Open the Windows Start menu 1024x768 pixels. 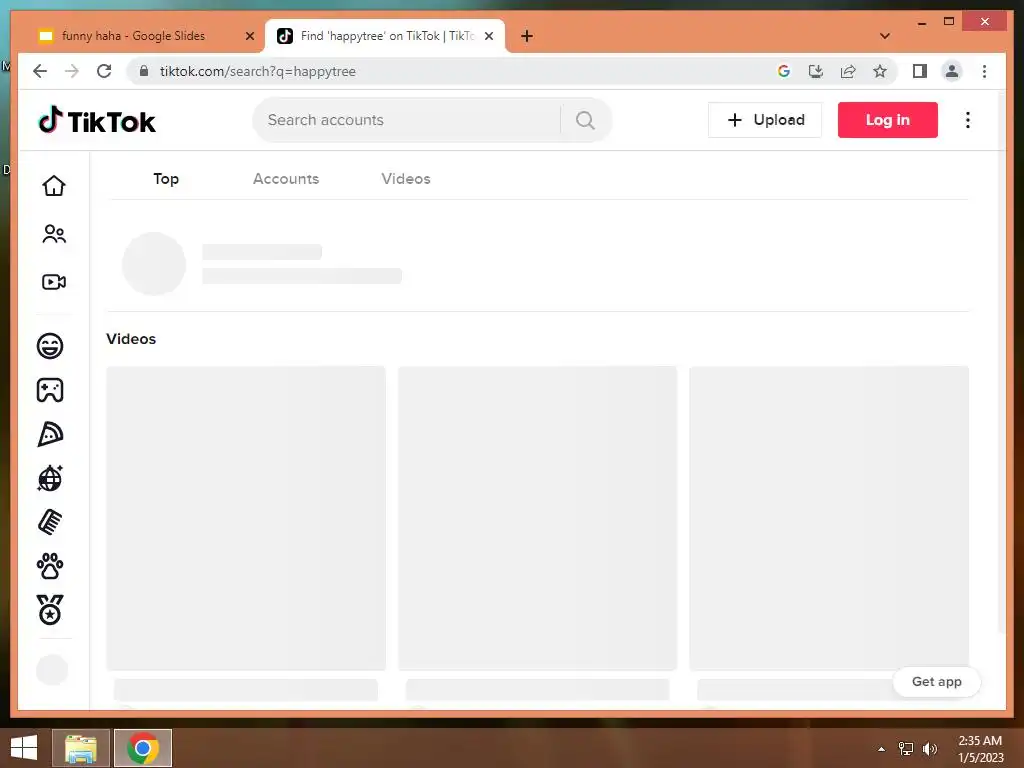(24, 748)
